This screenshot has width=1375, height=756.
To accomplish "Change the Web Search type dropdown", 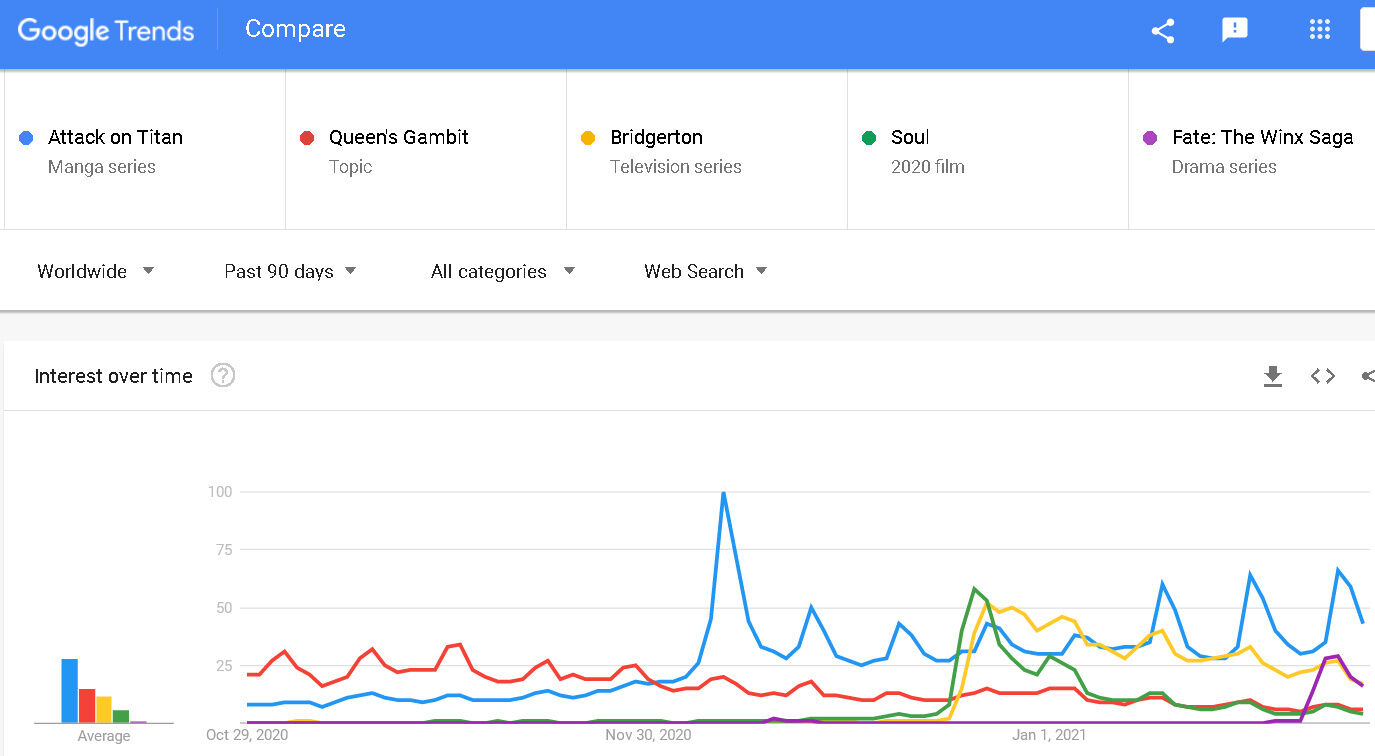I will (705, 271).
